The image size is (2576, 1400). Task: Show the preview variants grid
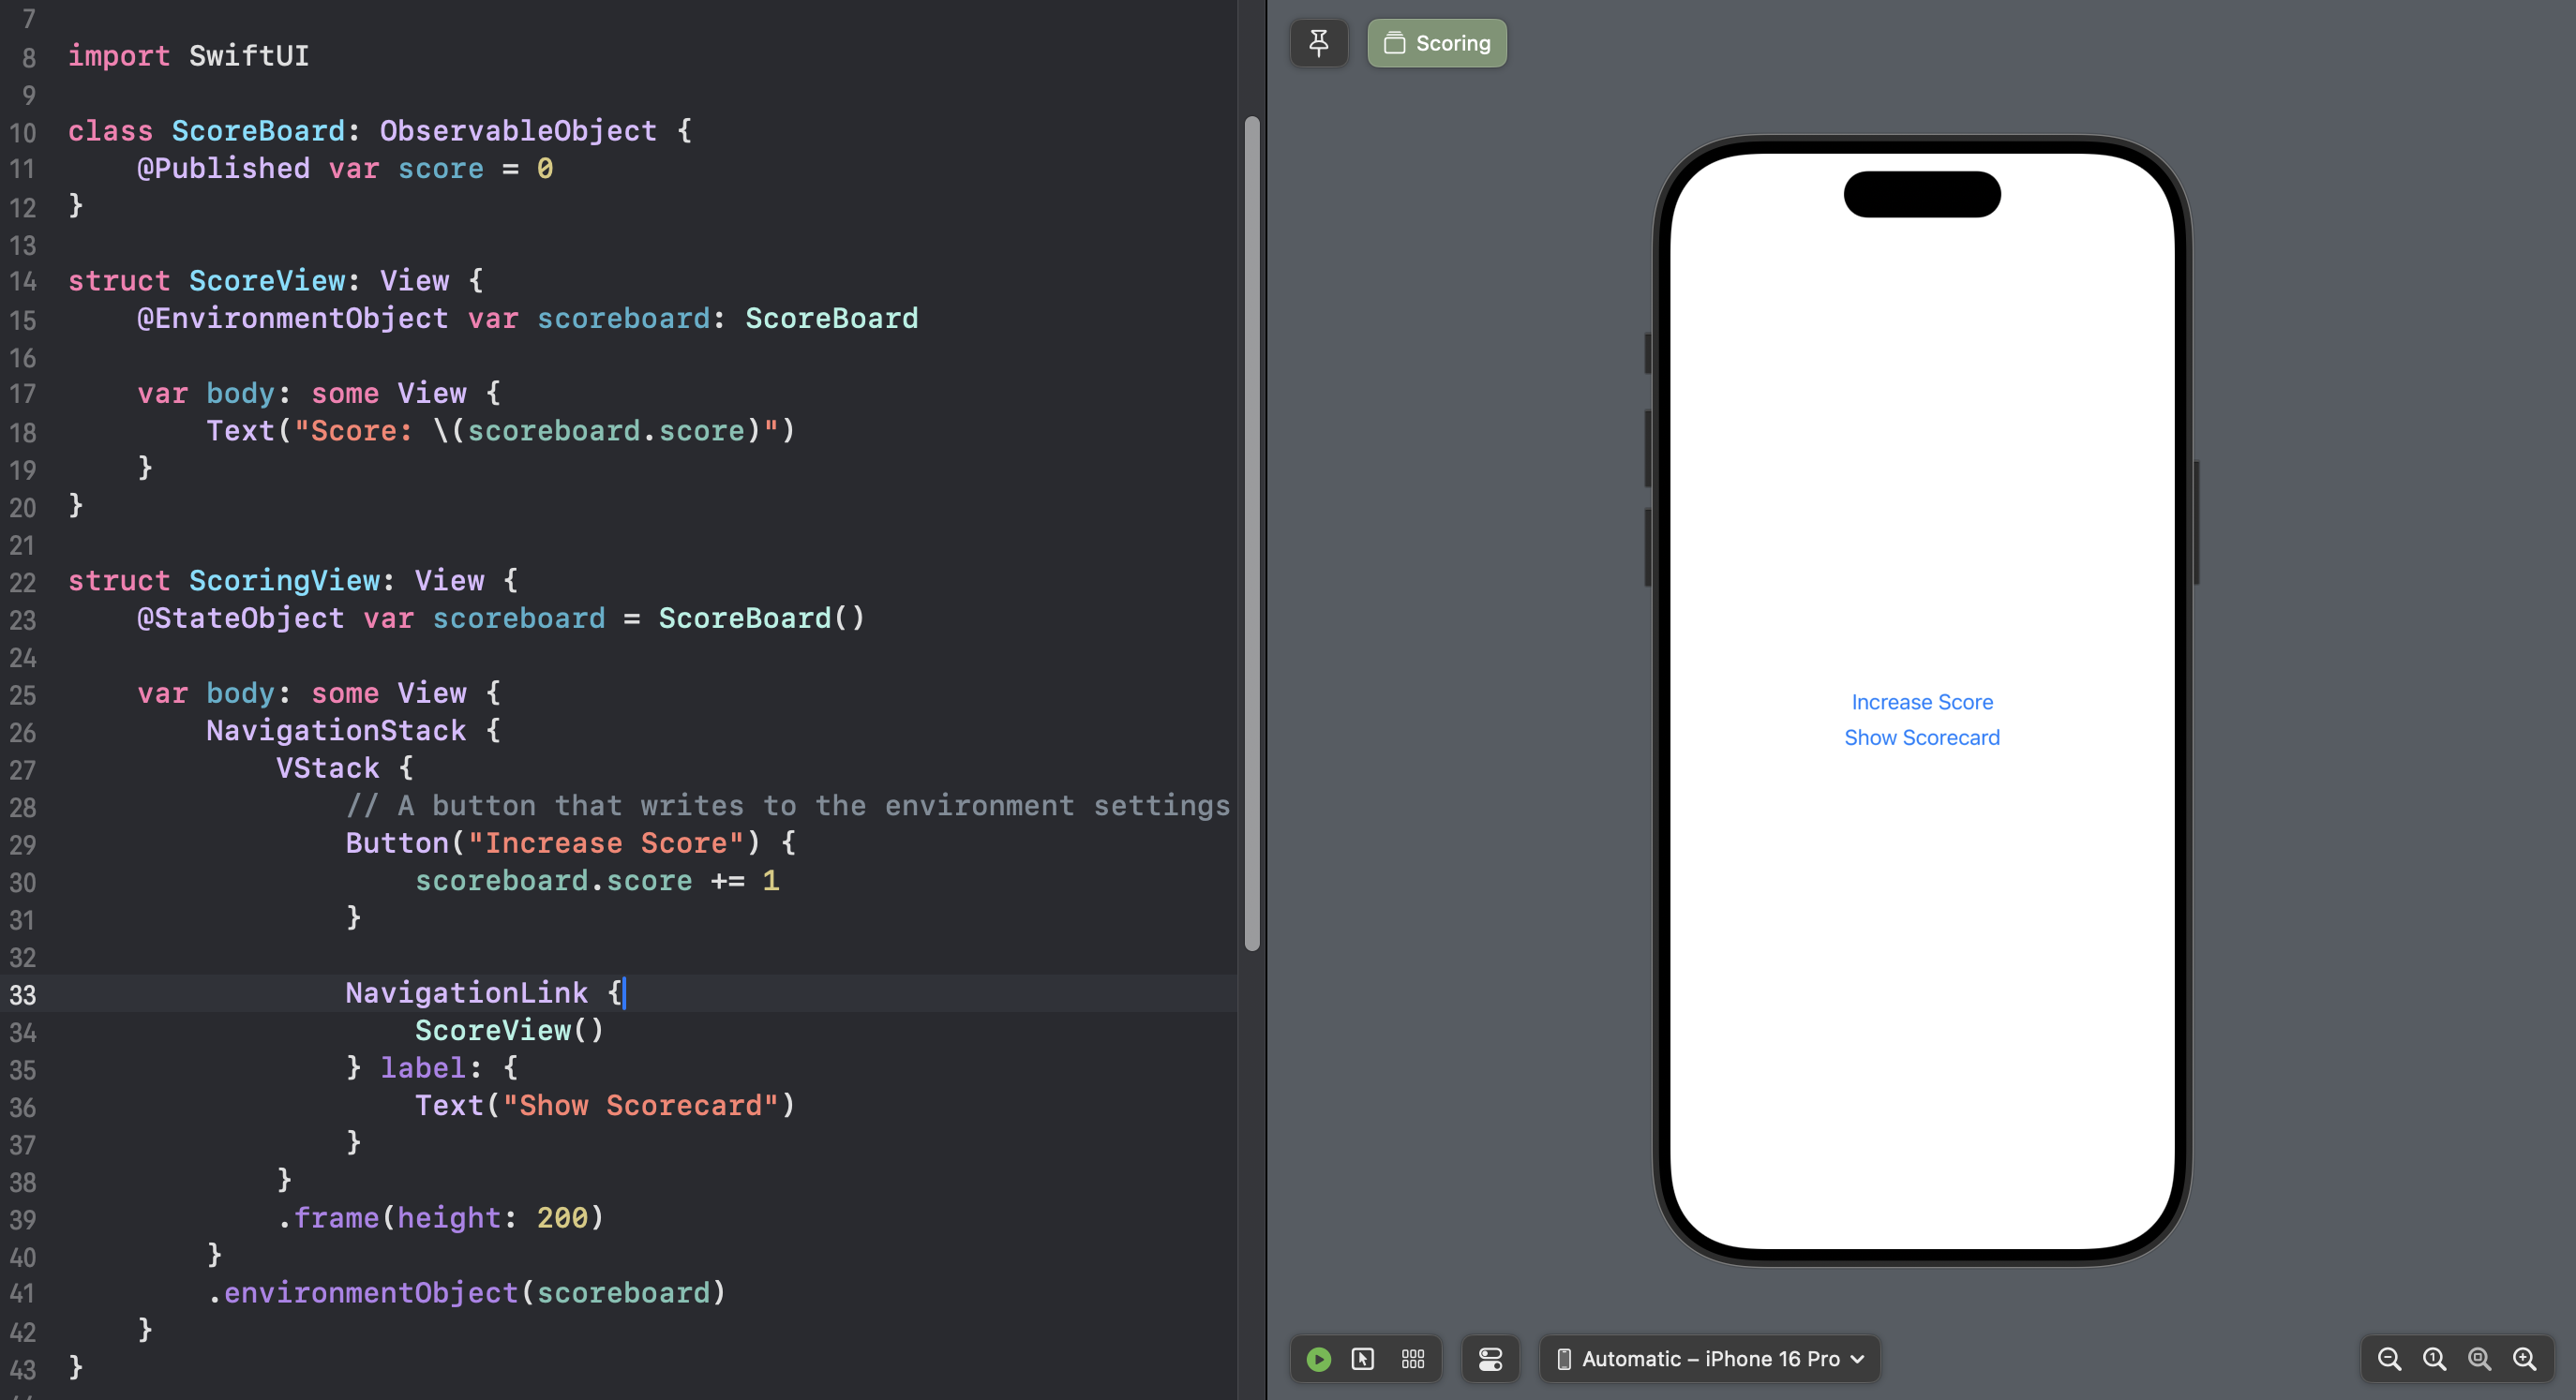coord(1413,1359)
